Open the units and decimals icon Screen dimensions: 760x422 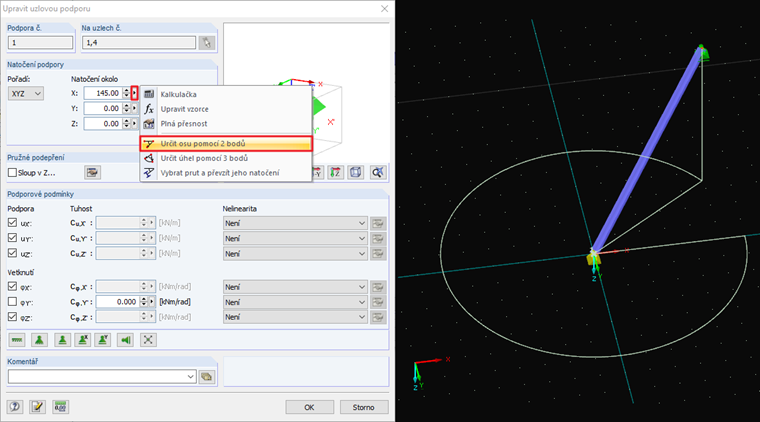tap(60, 406)
